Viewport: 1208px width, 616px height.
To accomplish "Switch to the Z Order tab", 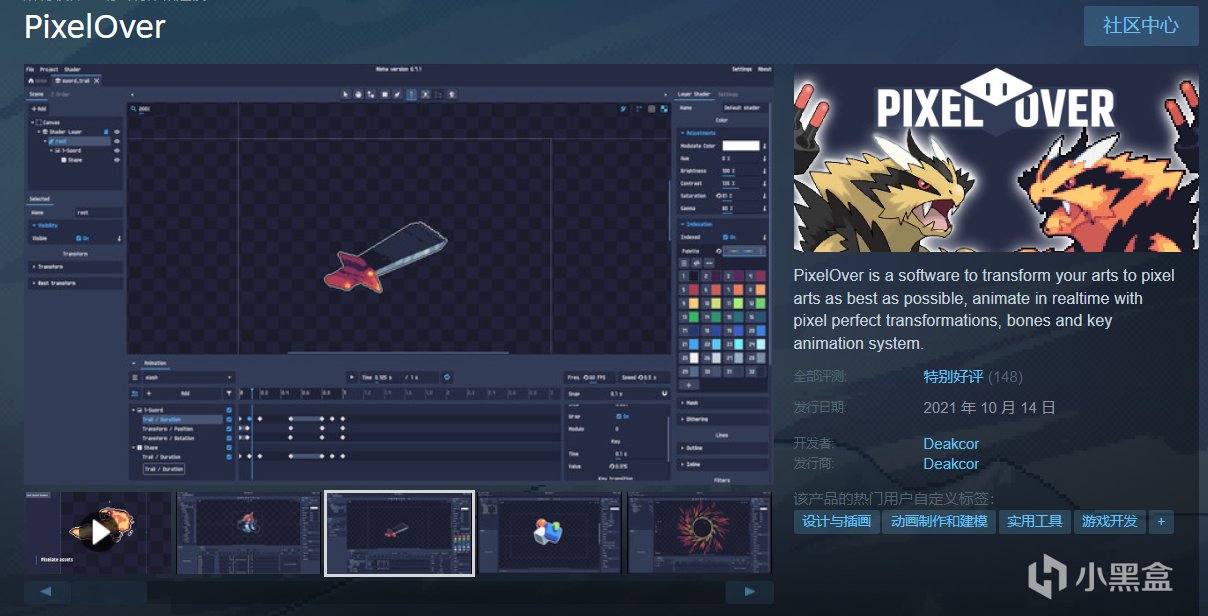I will [61, 94].
